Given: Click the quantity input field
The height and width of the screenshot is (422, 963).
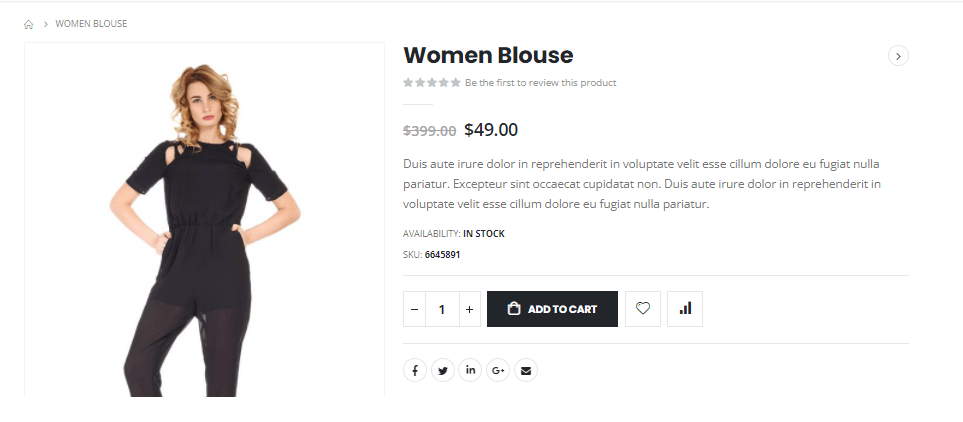Looking at the screenshot, I should [x=442, y=309].
